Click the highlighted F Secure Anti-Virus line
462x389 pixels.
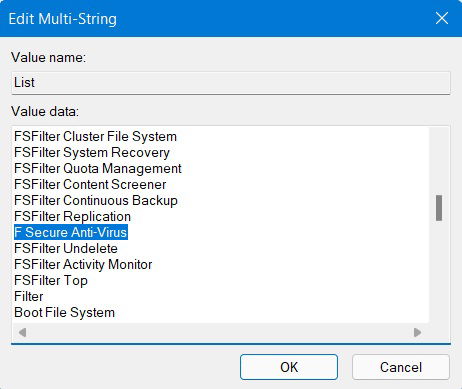click(71, 232)
